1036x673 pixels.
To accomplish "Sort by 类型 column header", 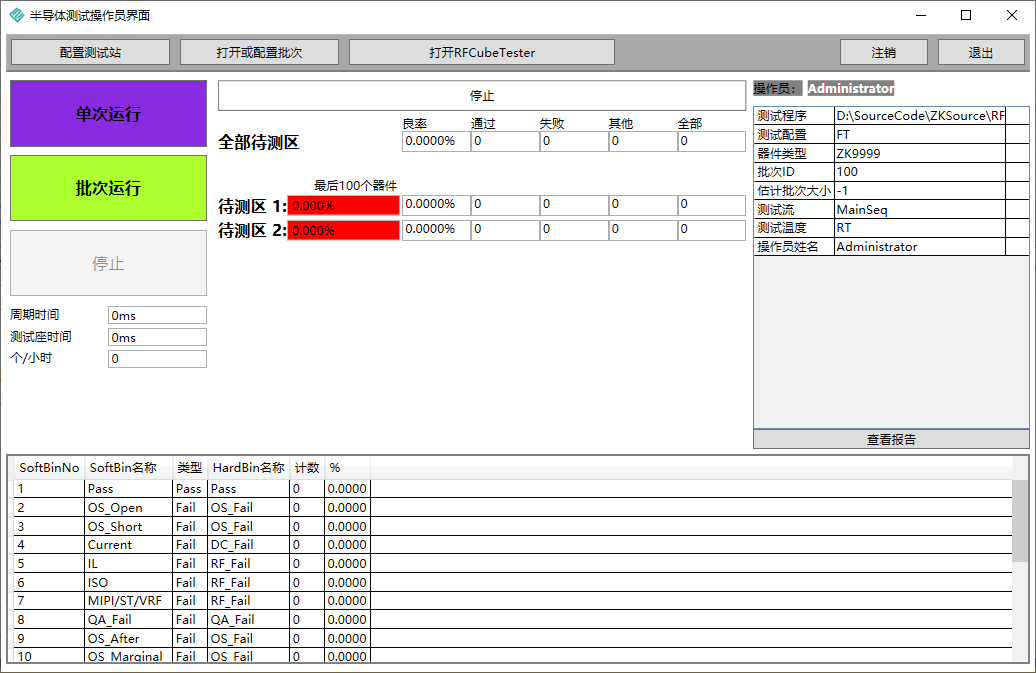I will [x=190, y=468].
